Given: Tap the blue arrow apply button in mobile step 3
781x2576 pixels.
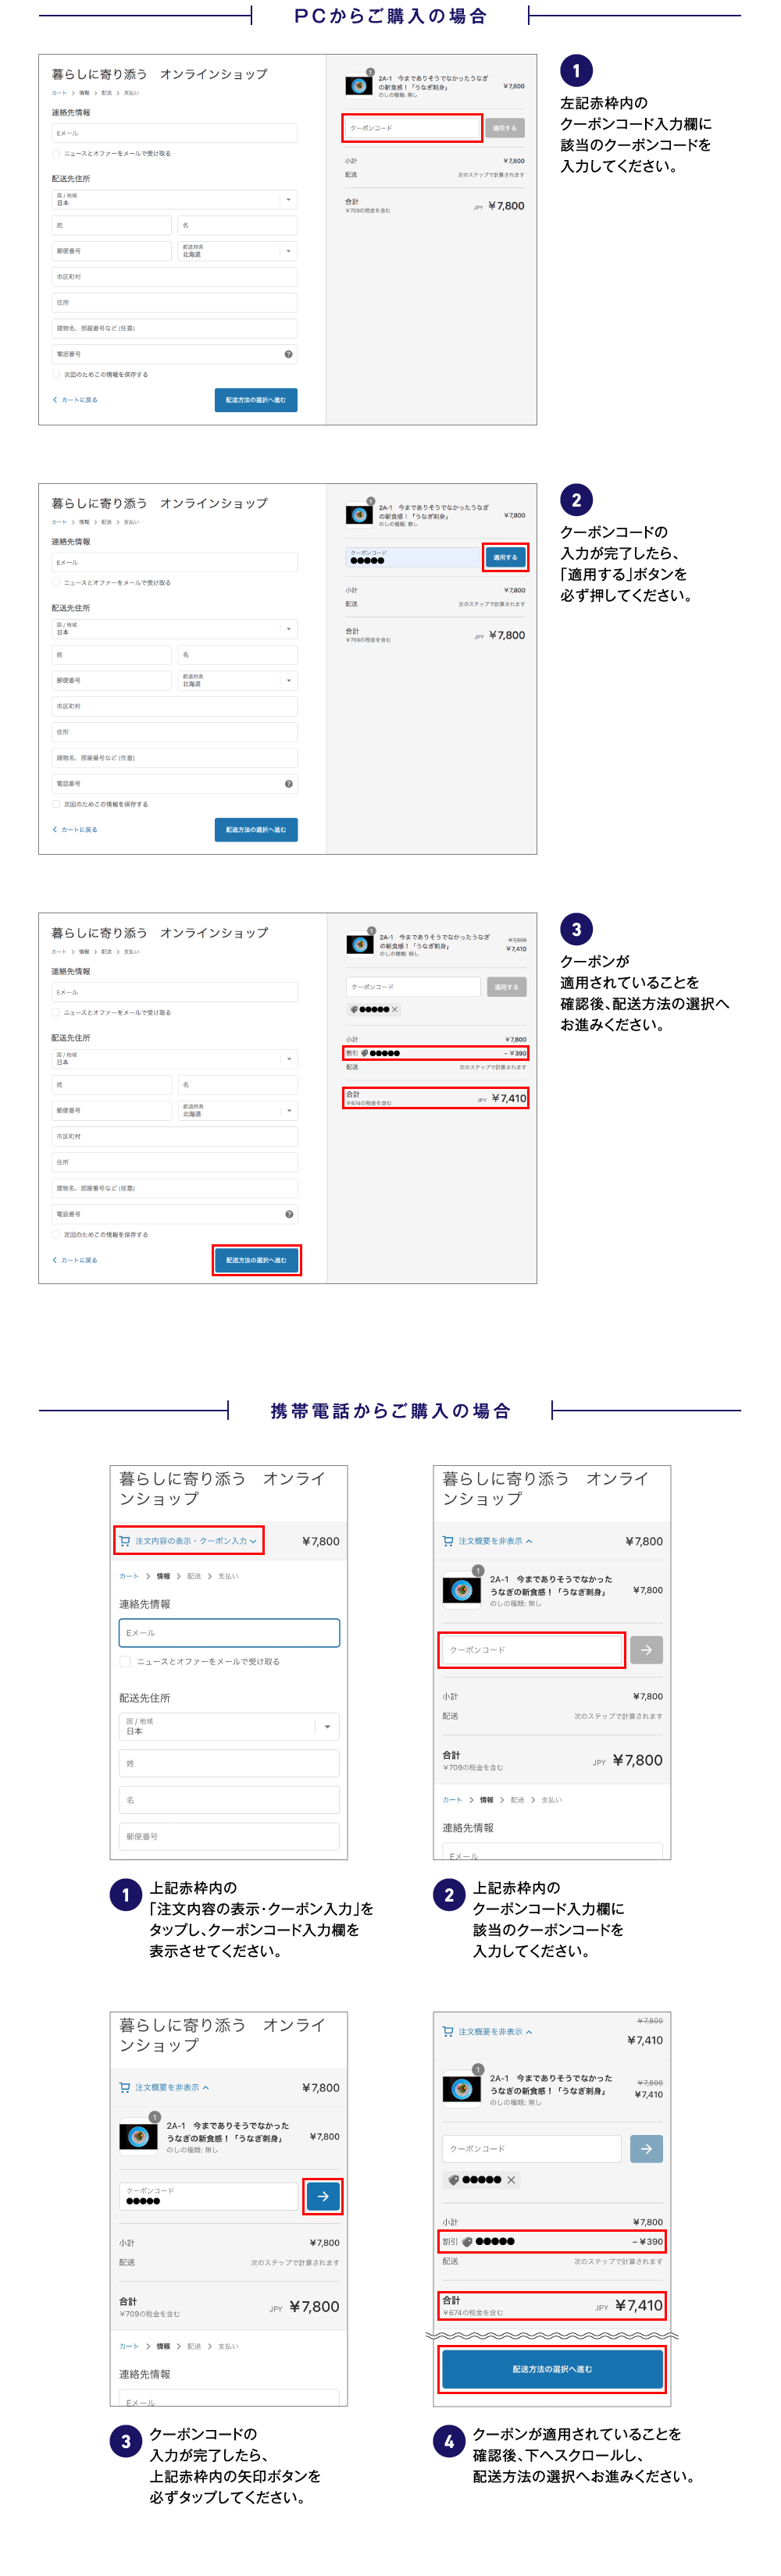Looking at the screenshot, I should [x=323, y=2196].
